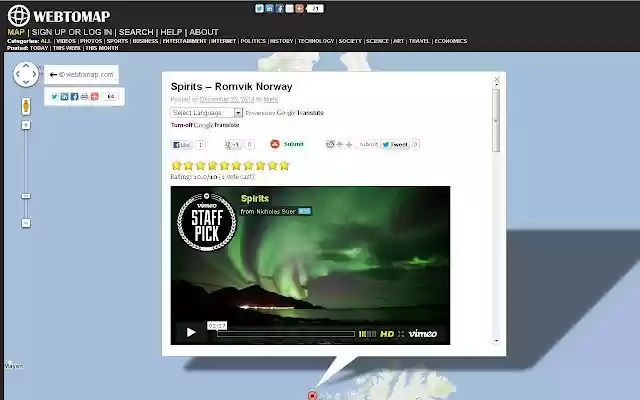Rate the post with the fifth star

(x=224, y=165)
